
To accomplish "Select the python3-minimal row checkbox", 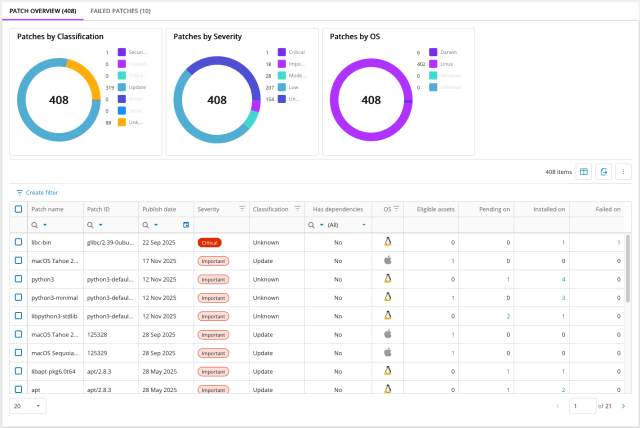I will (19, 297).
